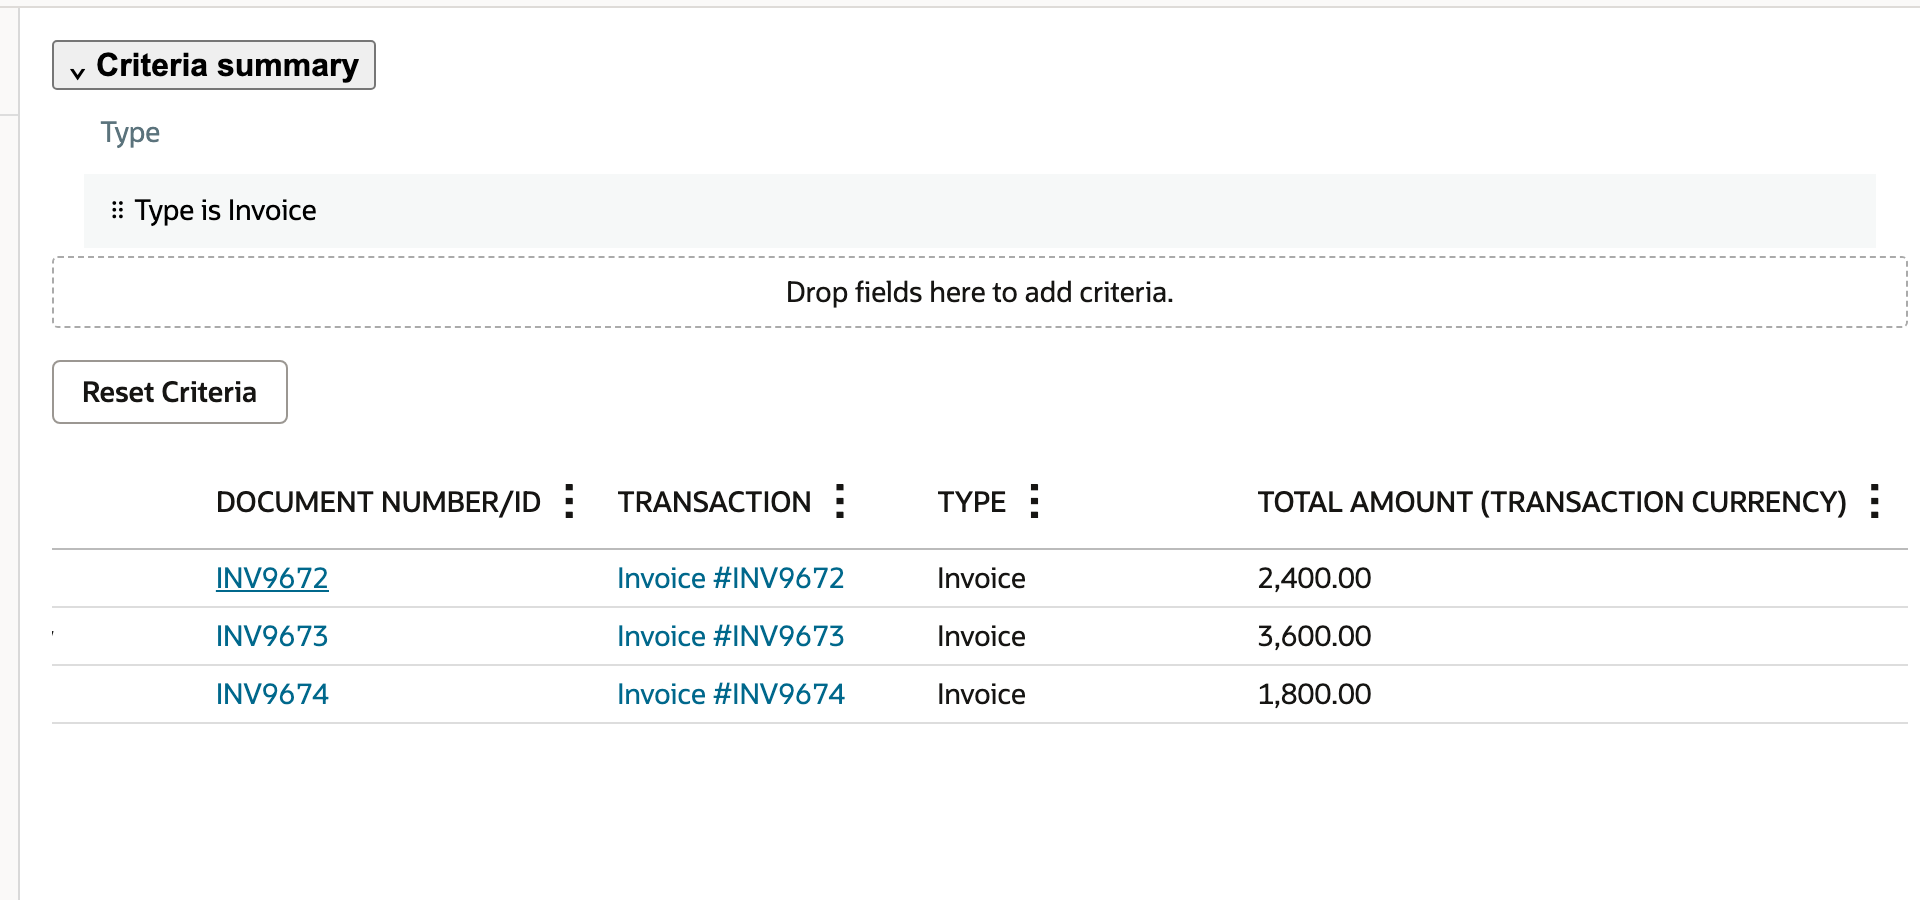
Task: Open document INV9673 link
Action: pos(272,636)
